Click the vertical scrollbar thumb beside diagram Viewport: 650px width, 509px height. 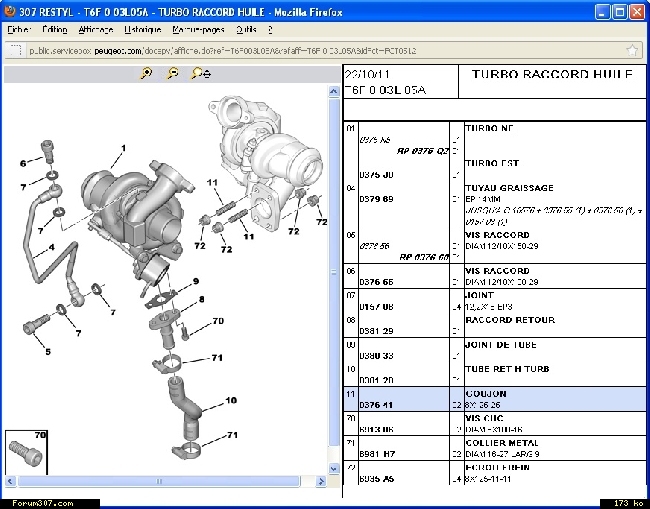click(x=334, y=272)
